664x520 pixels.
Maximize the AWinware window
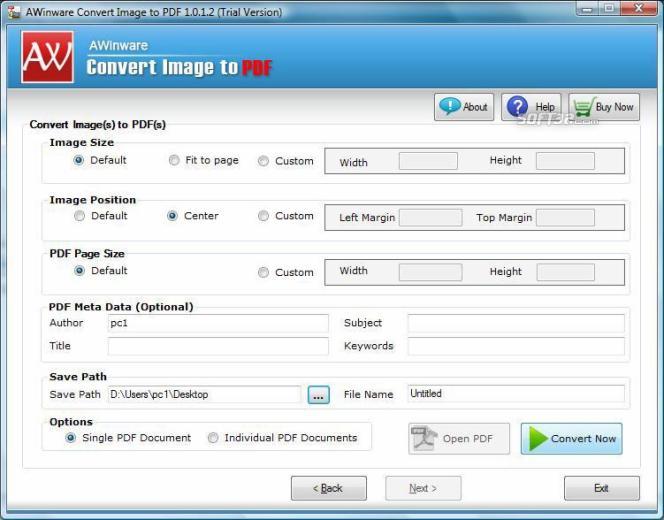click(609, 8)
